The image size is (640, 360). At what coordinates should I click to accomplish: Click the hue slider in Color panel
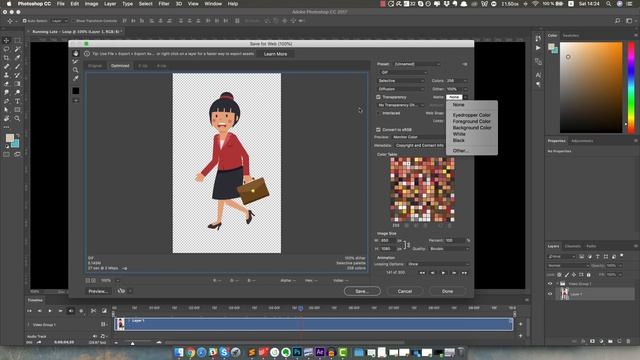click(631, 87)
